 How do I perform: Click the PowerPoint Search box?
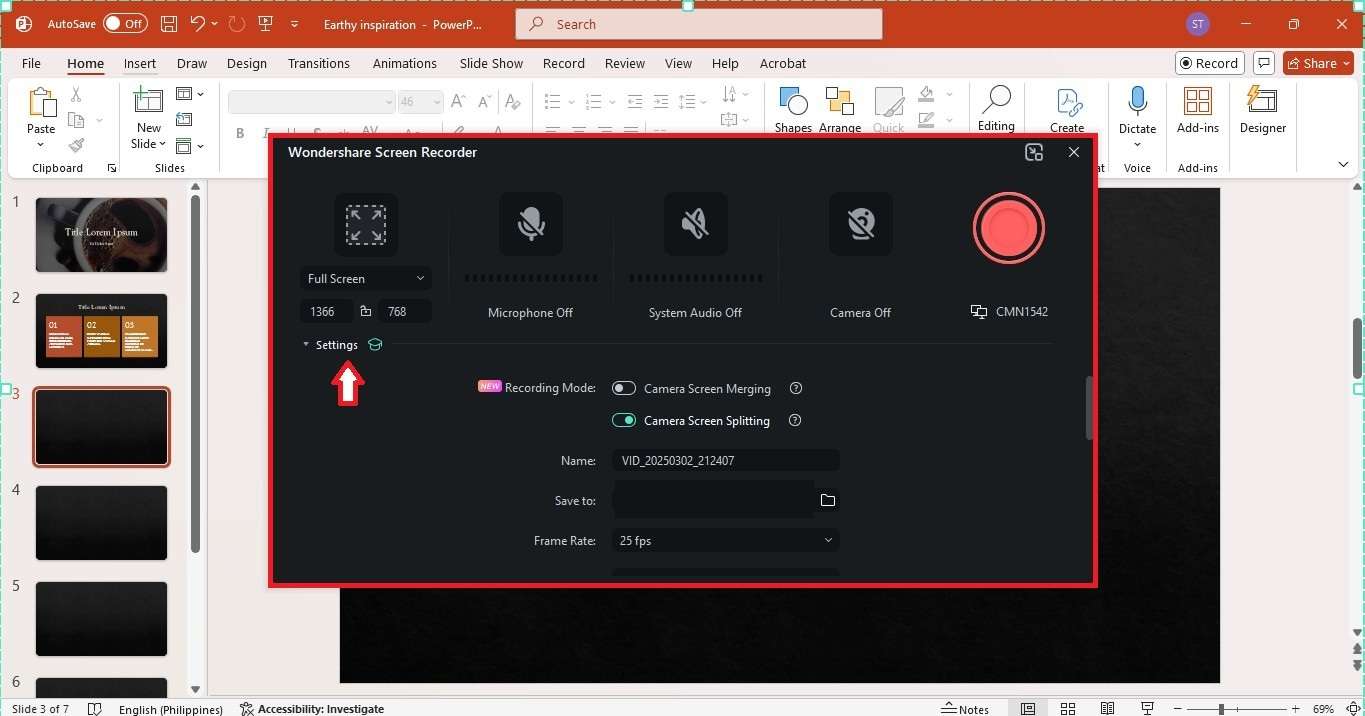point(698,24)
